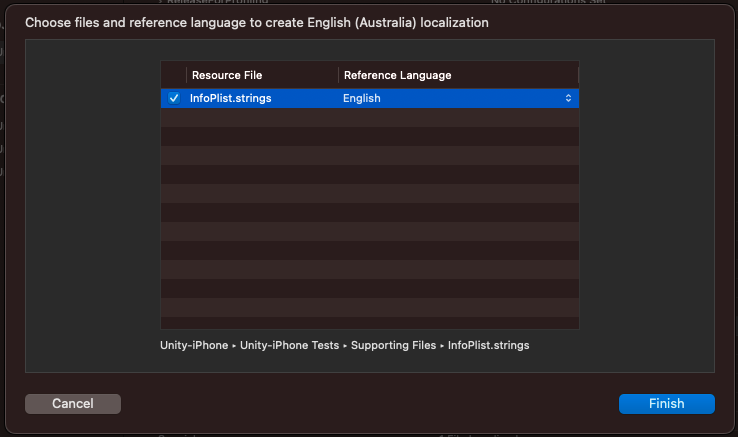Click InfoPlist.strings in the path breadcrumb
Viewport: 738px width, 437px height.
pos(489,345)
